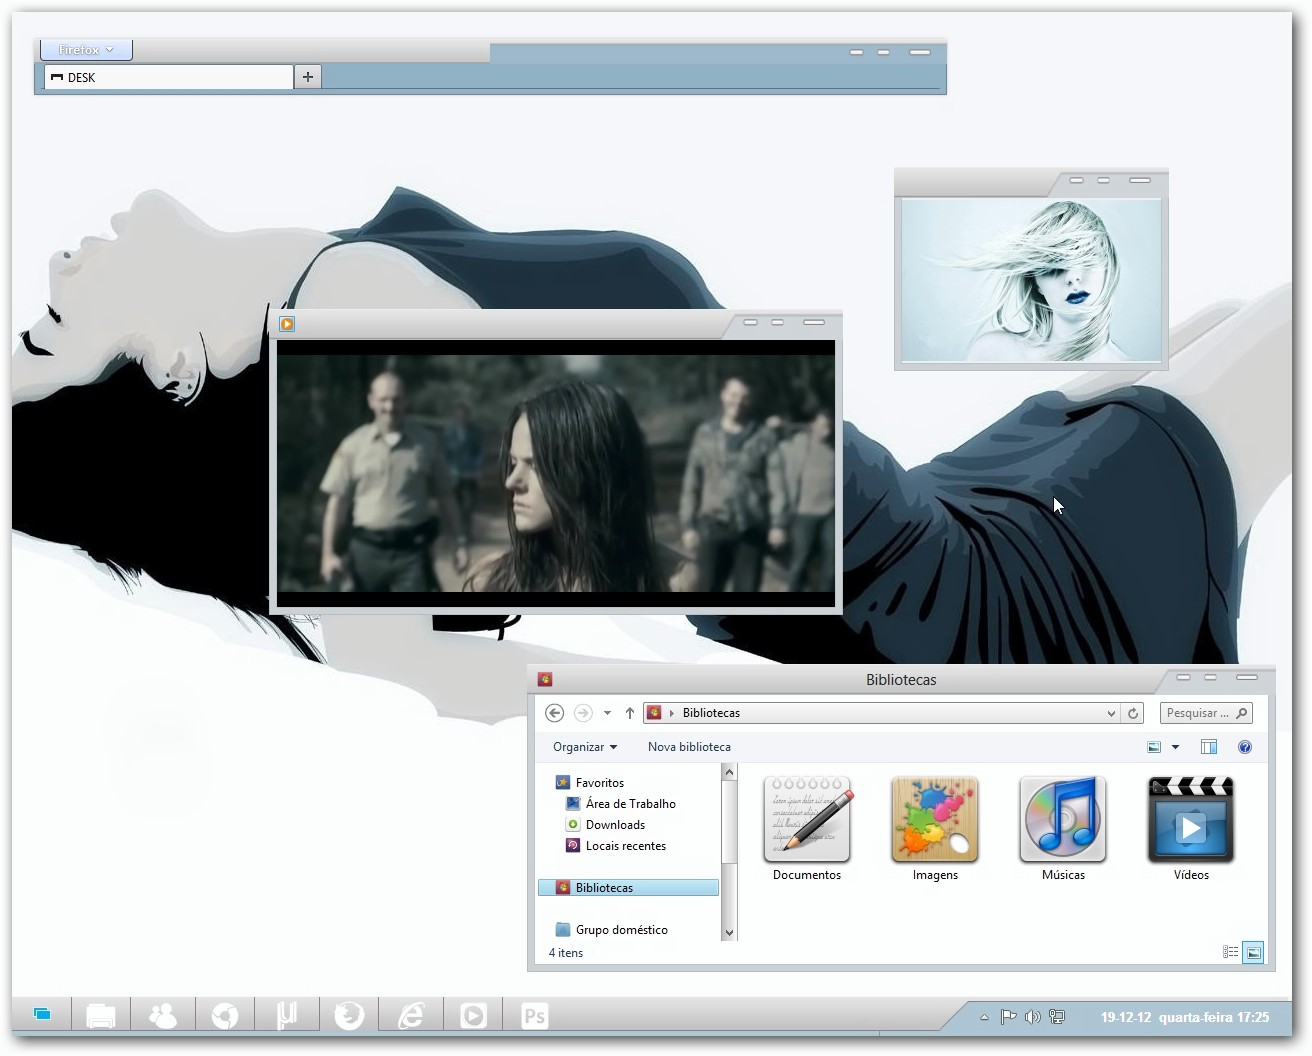The height and width of the screenshot is (1056, 1312).
Task: Select the DESK tab in Firefox
Action: click(168, 77)
